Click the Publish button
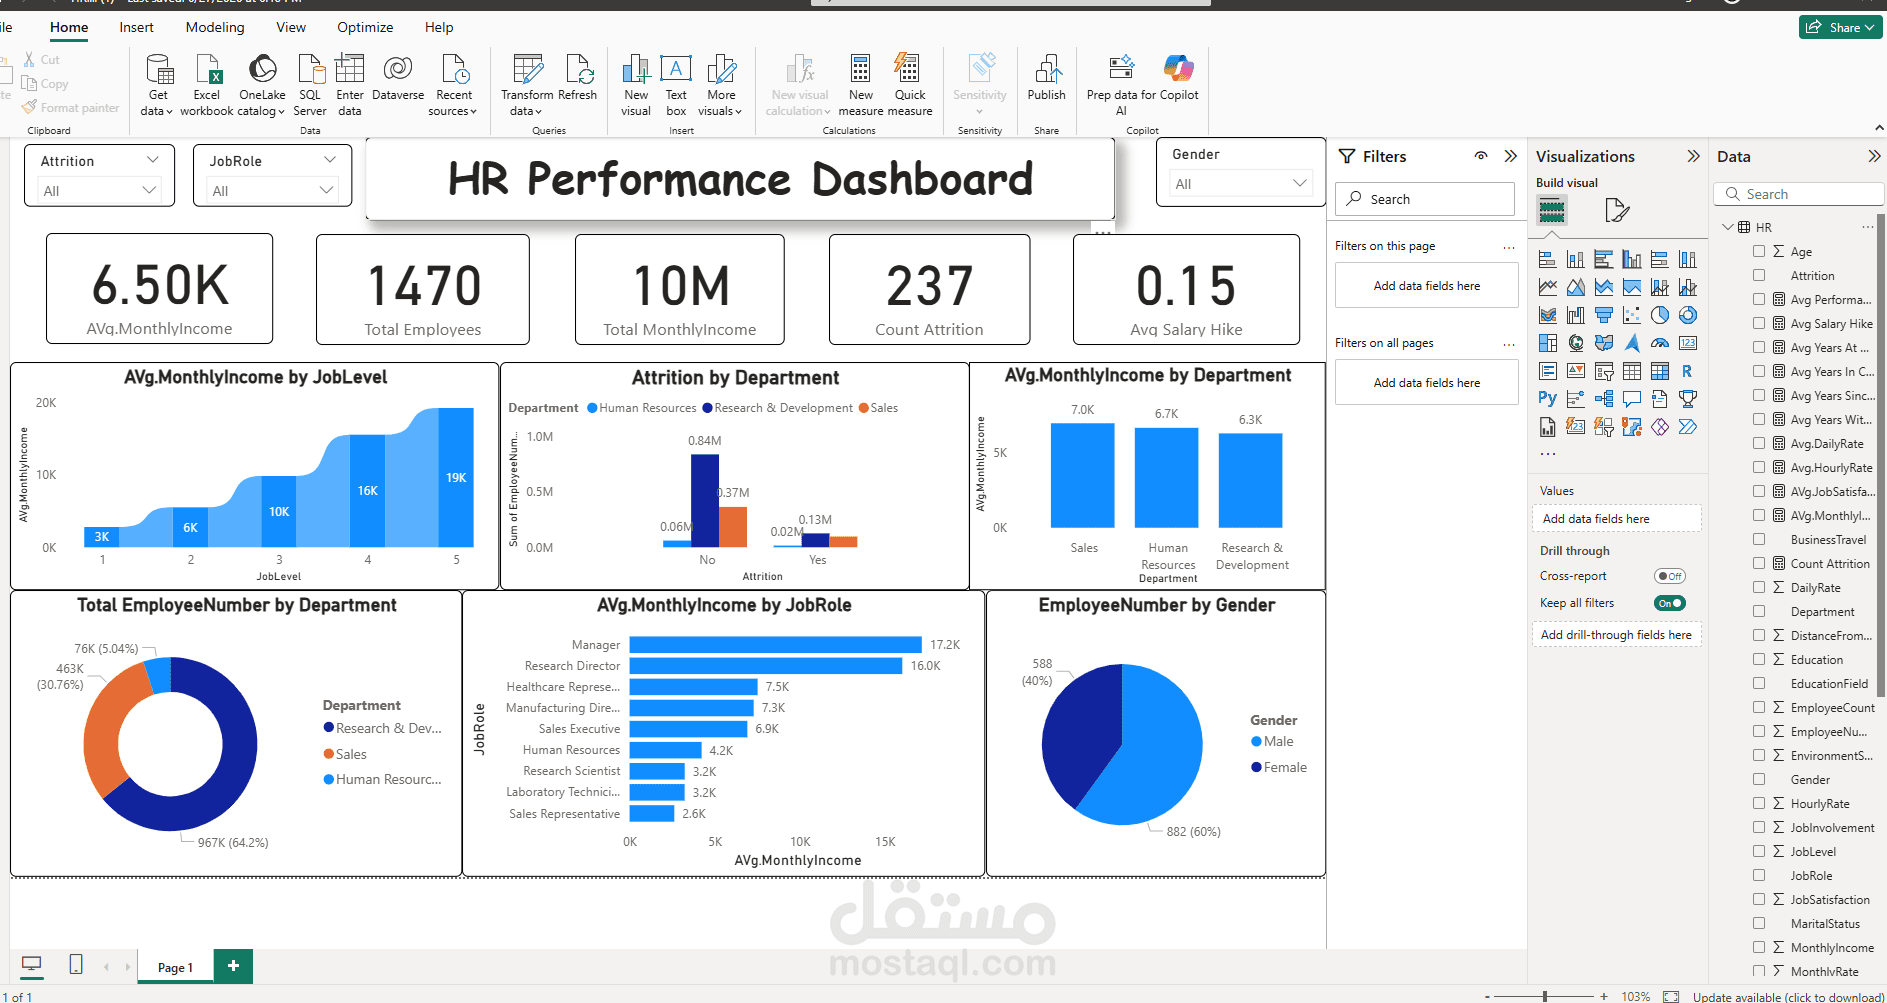Image resolution: width=1887 pixels, height=1003 pixels. click(x=1047, y=78)
